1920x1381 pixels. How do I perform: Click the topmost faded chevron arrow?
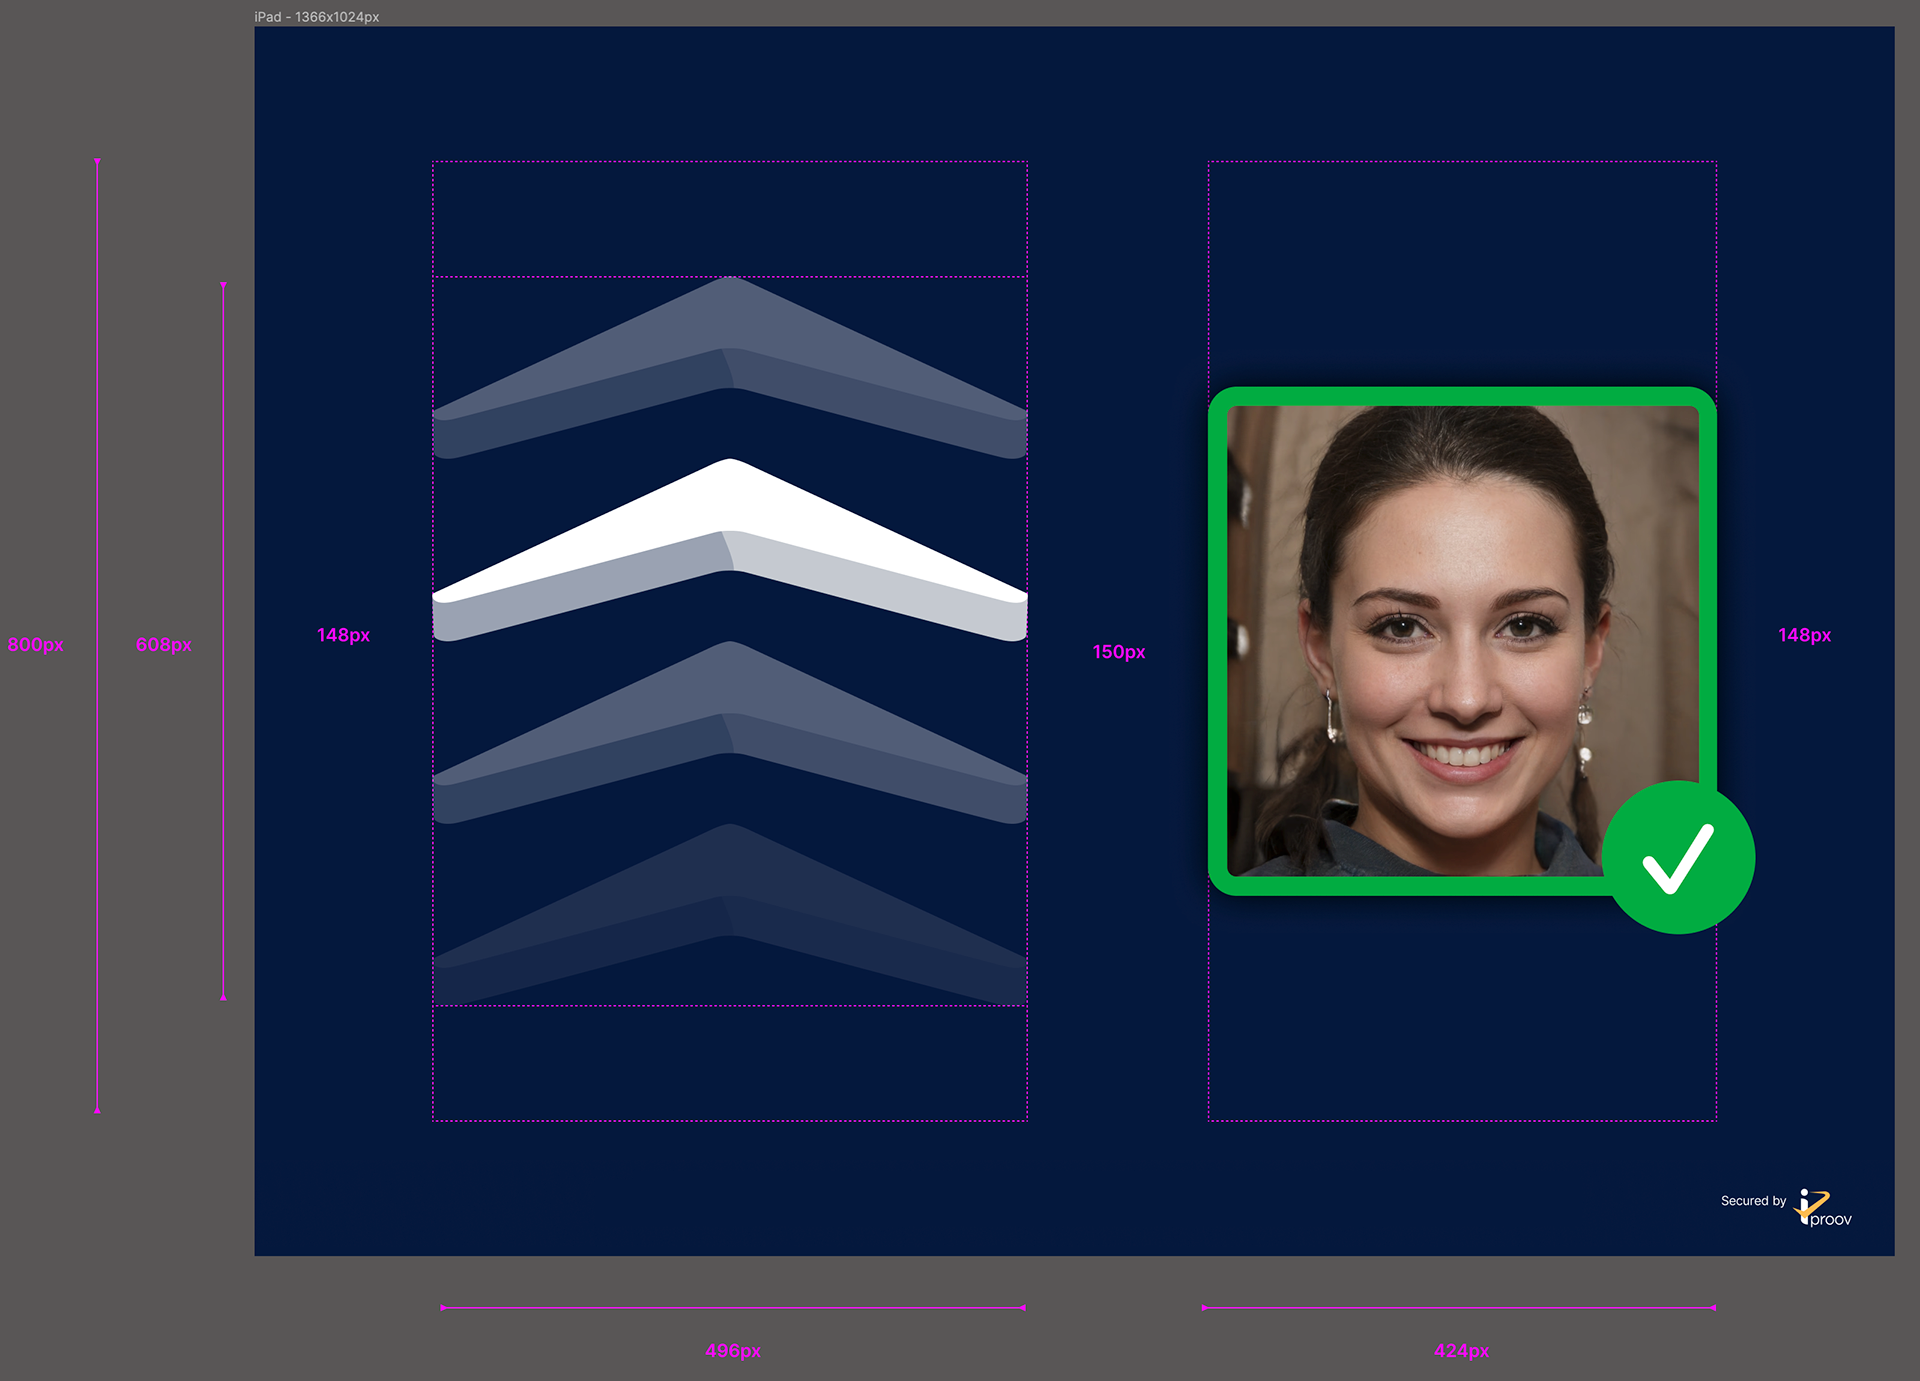(x=730, y=367)
